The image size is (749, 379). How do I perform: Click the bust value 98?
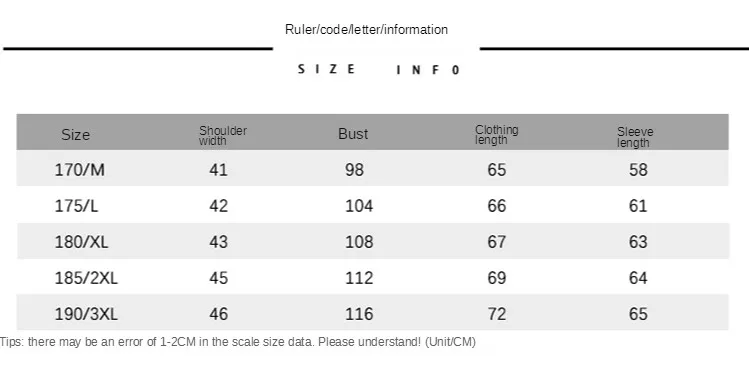354,170
